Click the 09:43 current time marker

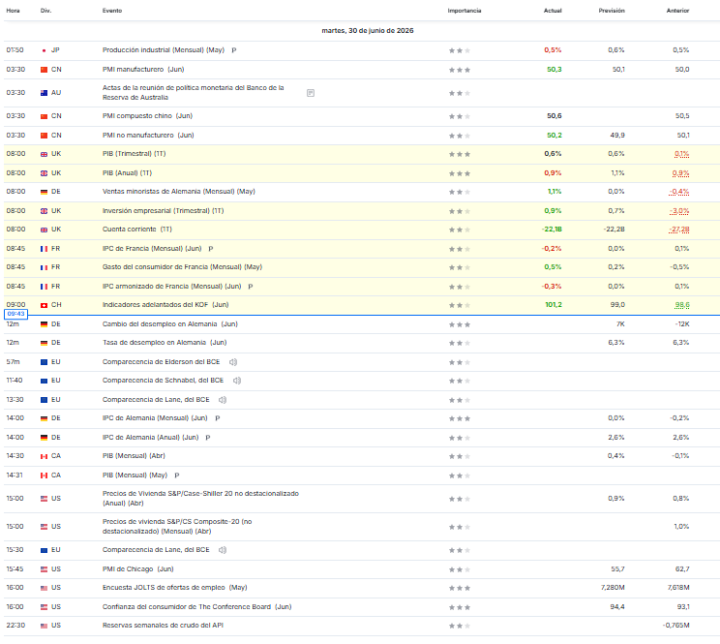coord(16,314)
